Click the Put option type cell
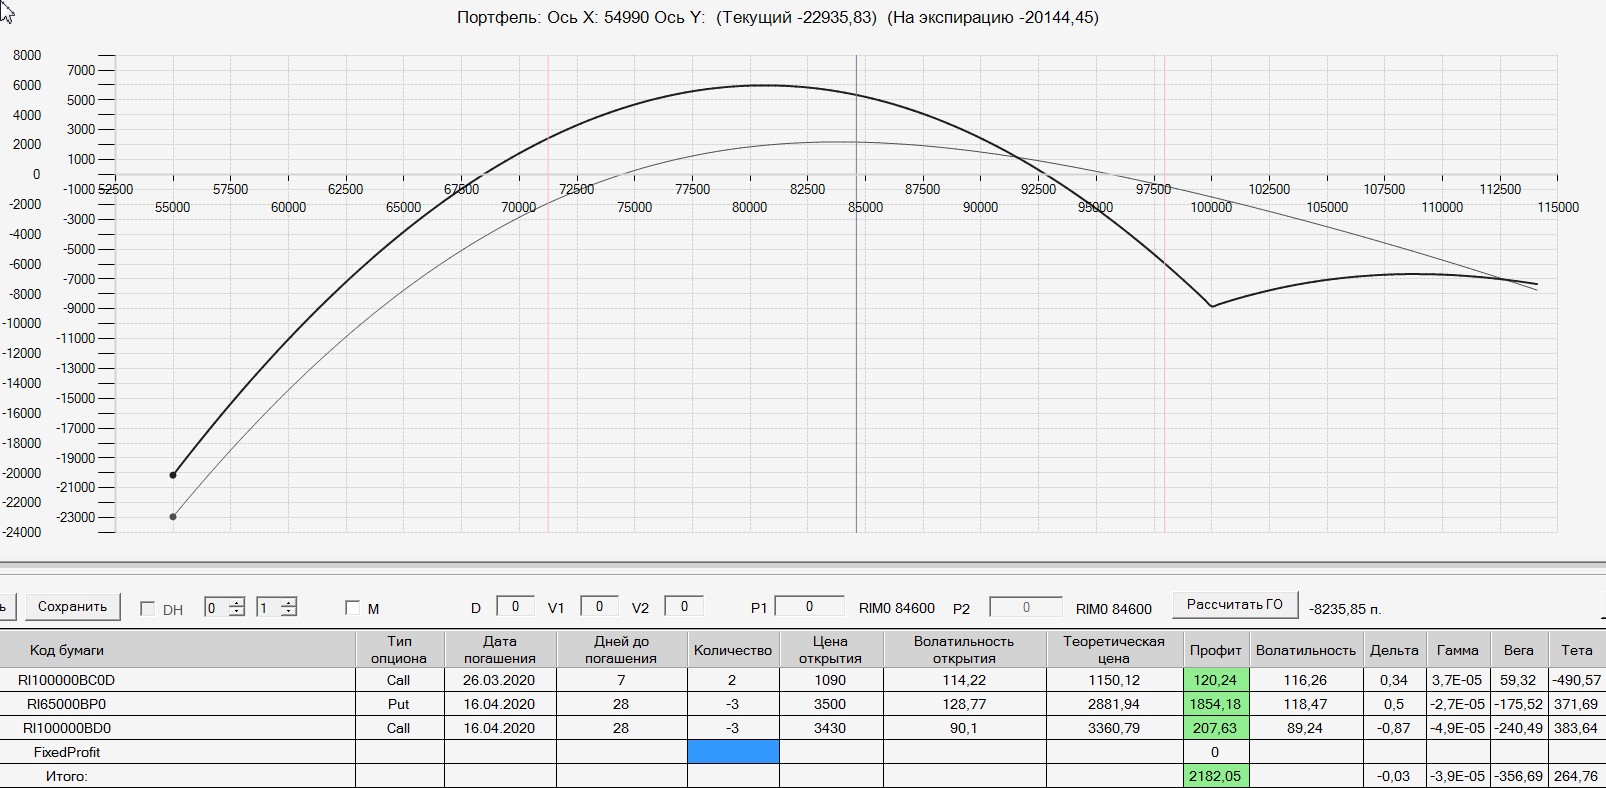 tap(399, 704)
